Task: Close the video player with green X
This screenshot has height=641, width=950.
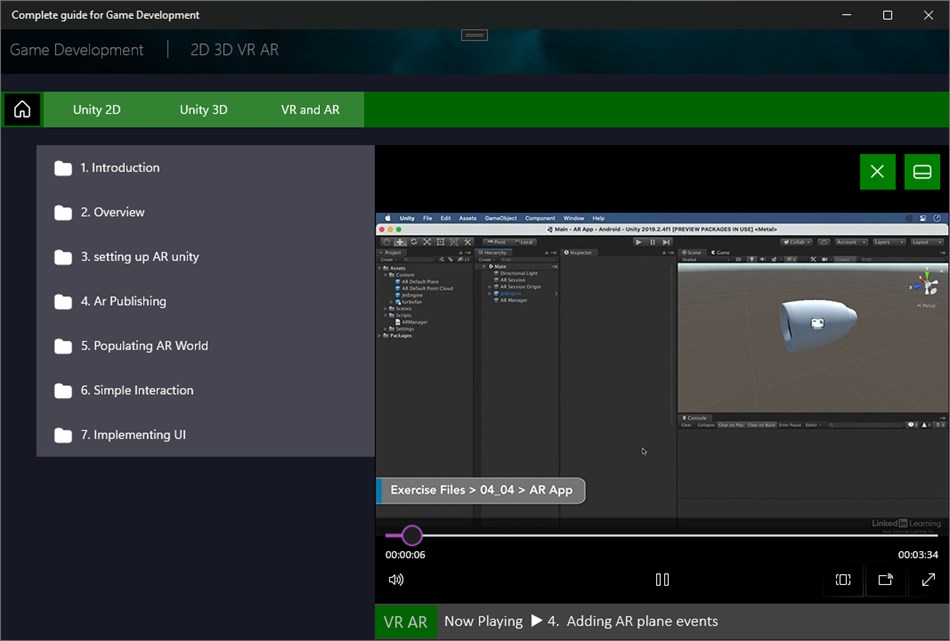Action: 877,171
